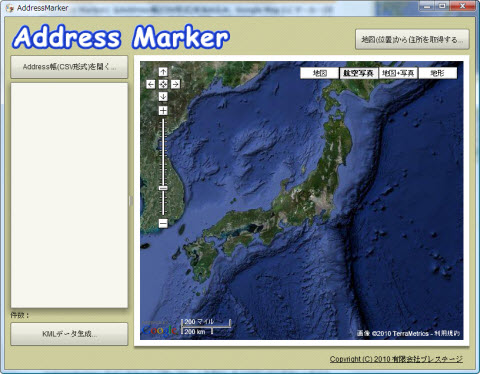Switch map to 地図 view
This screenshot has height=374, width=480.
tap(320, 73)
